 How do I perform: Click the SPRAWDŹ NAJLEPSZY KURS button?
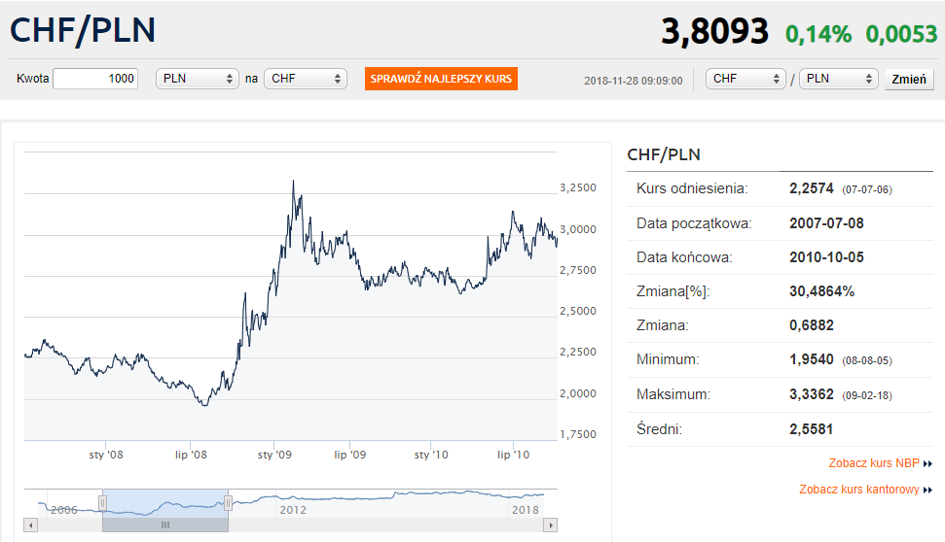[441, 78]
